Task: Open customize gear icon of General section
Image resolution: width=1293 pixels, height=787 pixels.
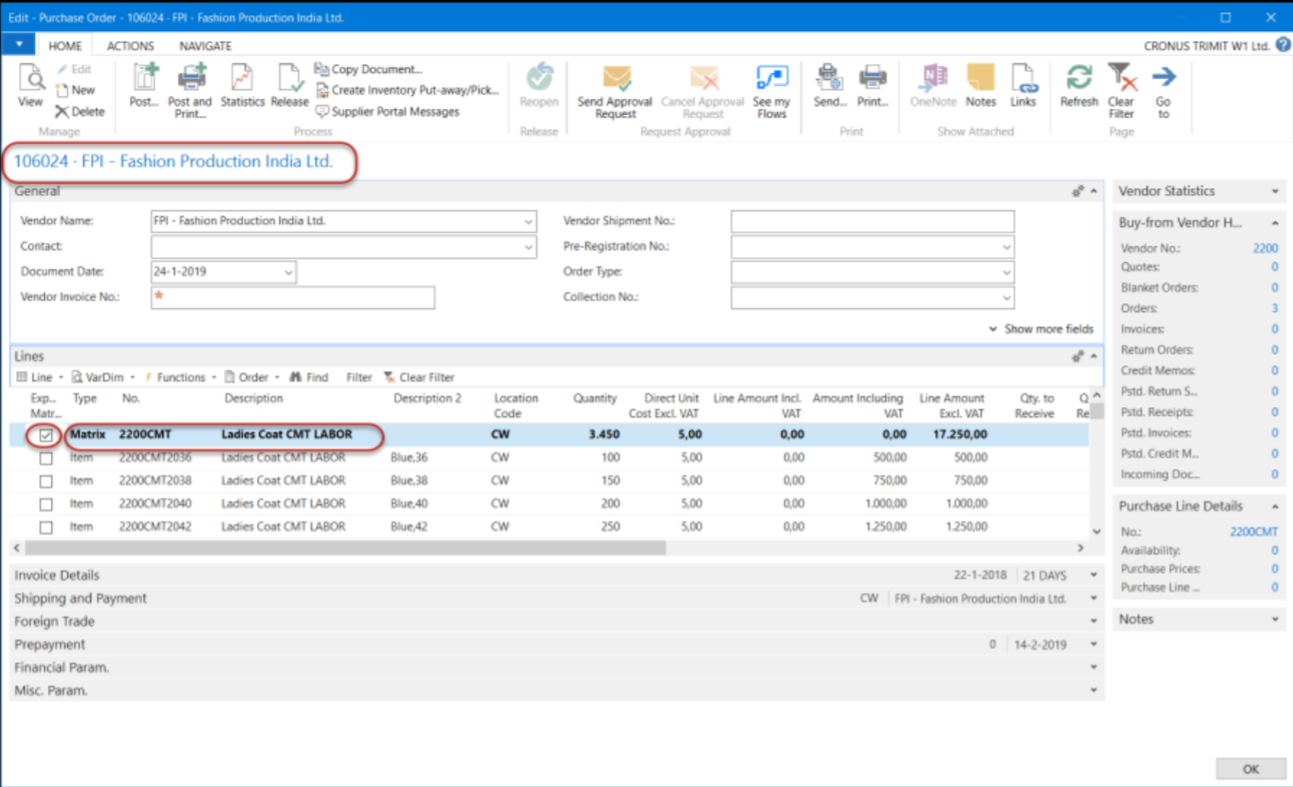Action: pos(1078,191)
